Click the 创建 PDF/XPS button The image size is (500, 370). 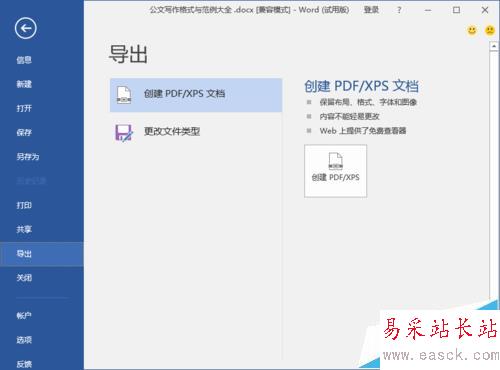[x=335, y=171]
